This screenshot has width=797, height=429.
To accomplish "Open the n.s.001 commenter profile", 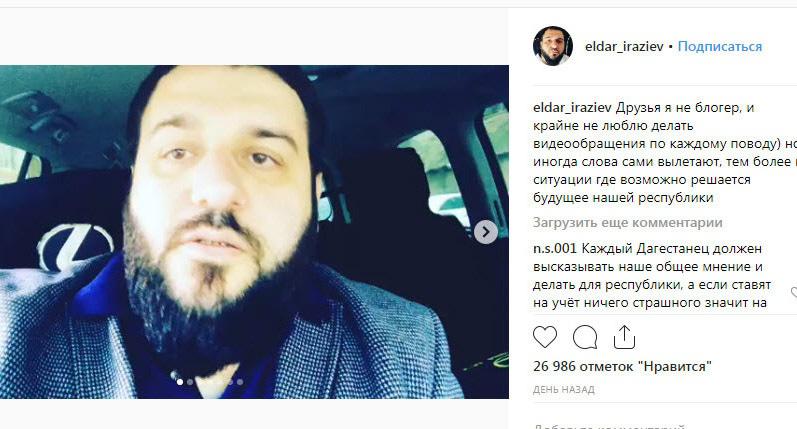I will click(555, 249).
